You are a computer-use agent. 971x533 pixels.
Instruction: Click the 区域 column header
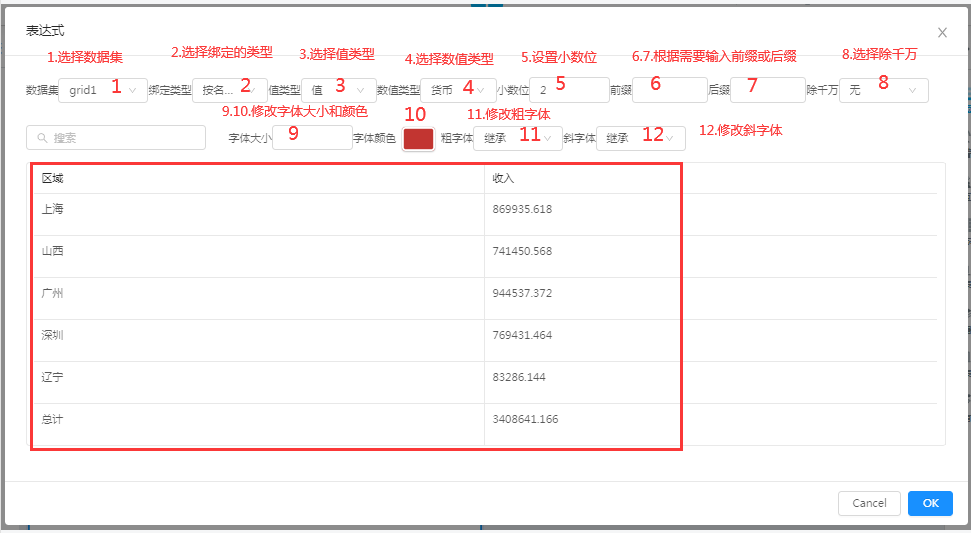coord(258,178)
